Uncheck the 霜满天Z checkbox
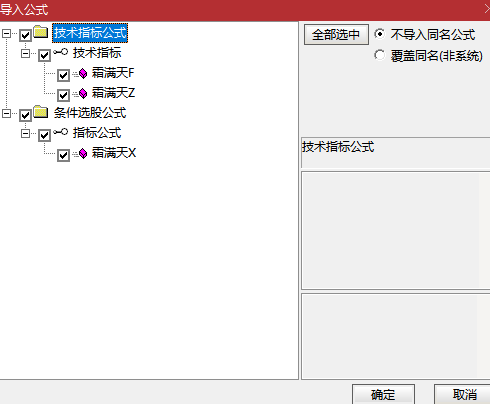490x404 pixels. click(x=63, y=95)
